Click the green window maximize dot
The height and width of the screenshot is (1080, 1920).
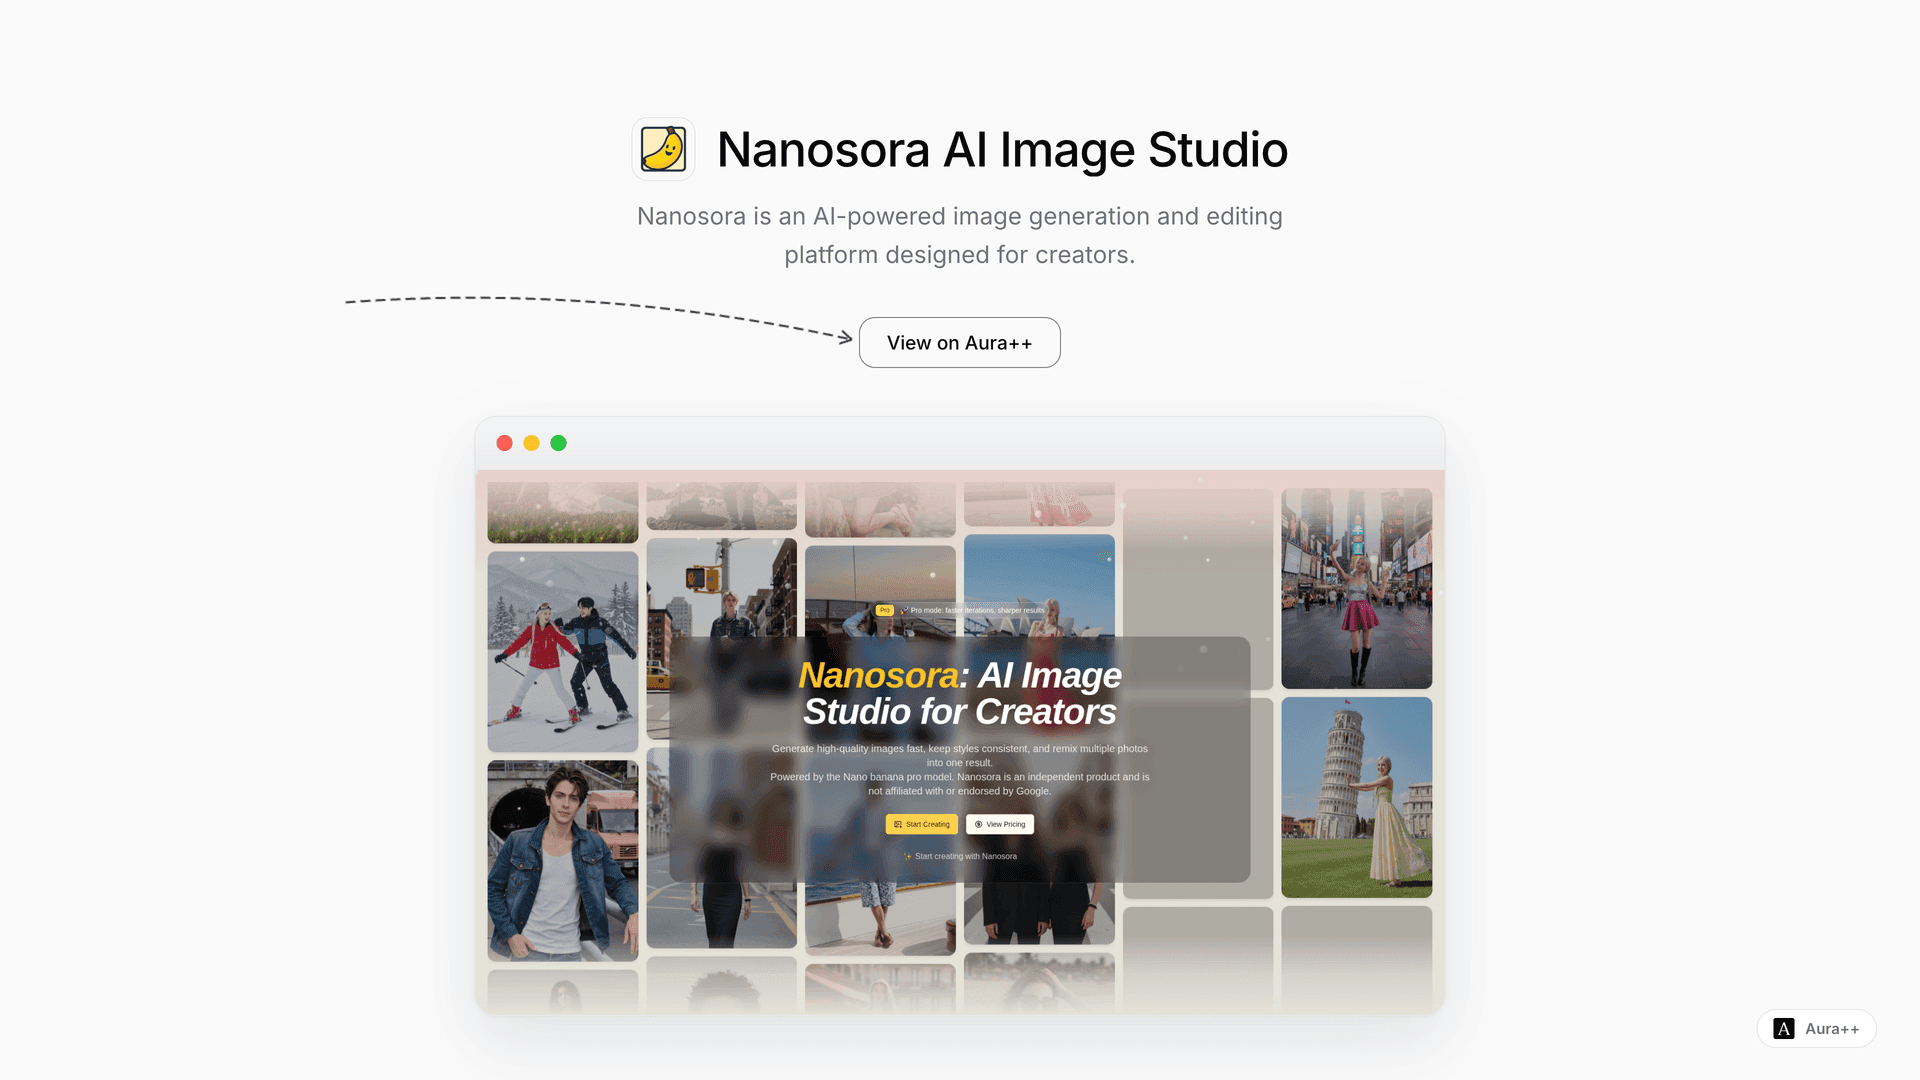click(x=558, y=443)
